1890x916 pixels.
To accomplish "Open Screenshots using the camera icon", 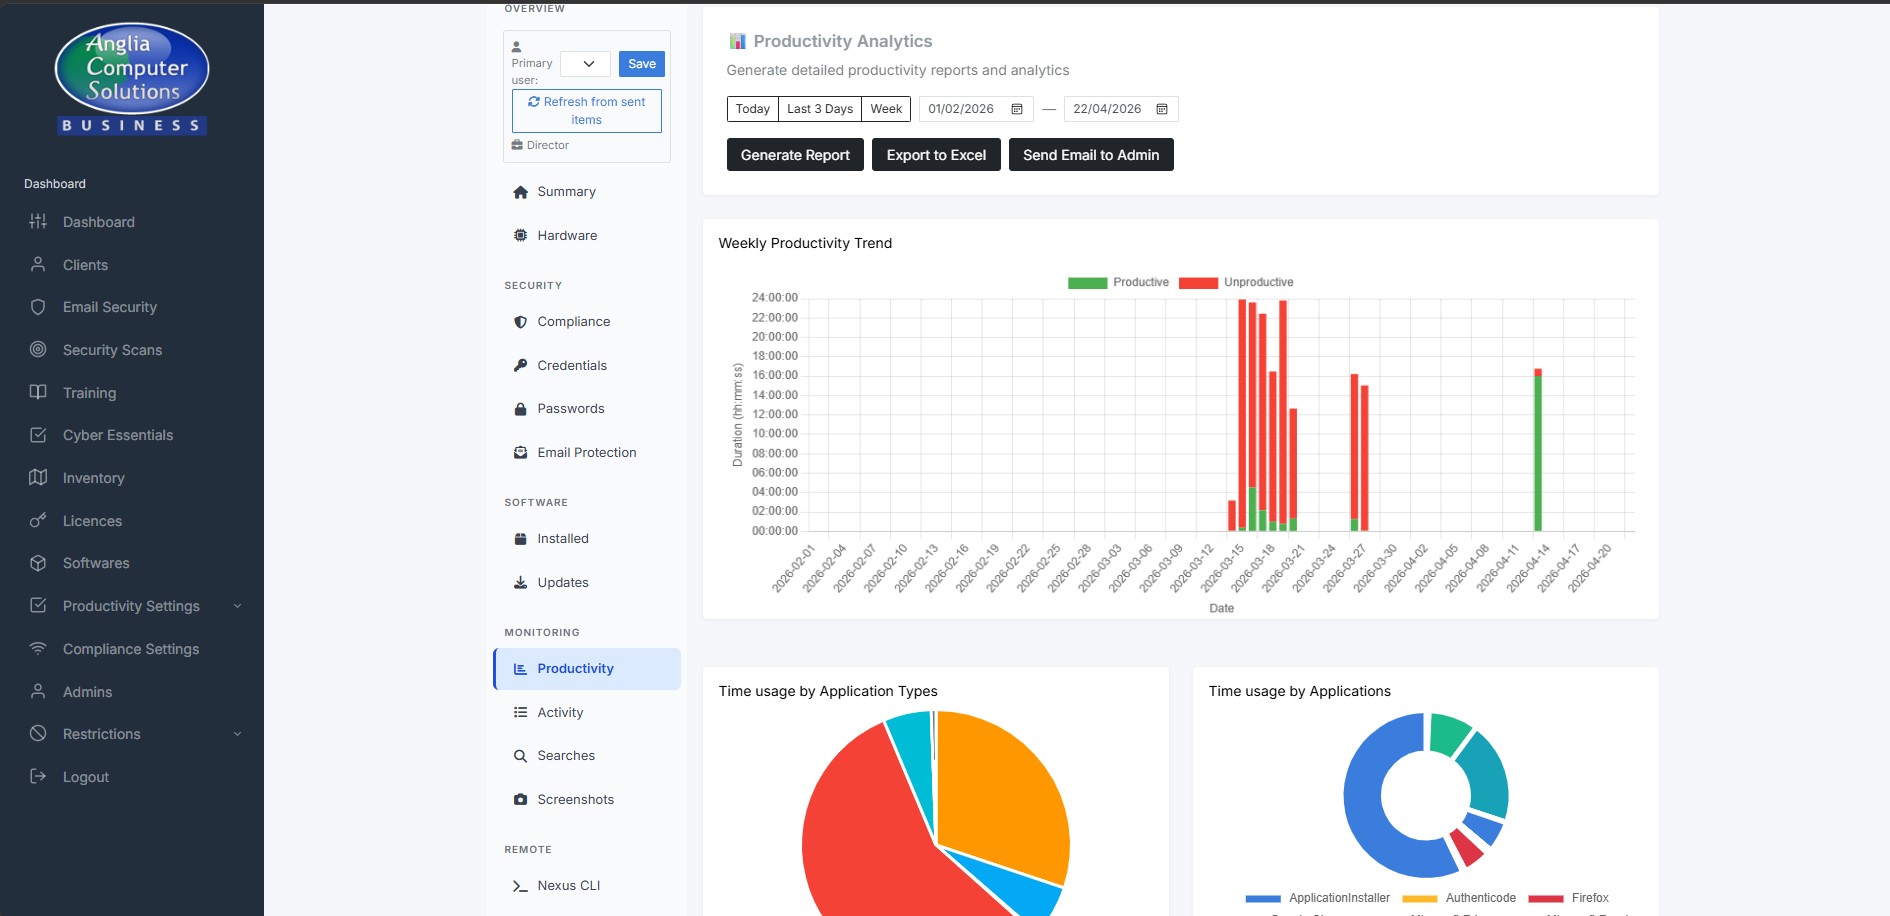I will (x=520, y=799).
